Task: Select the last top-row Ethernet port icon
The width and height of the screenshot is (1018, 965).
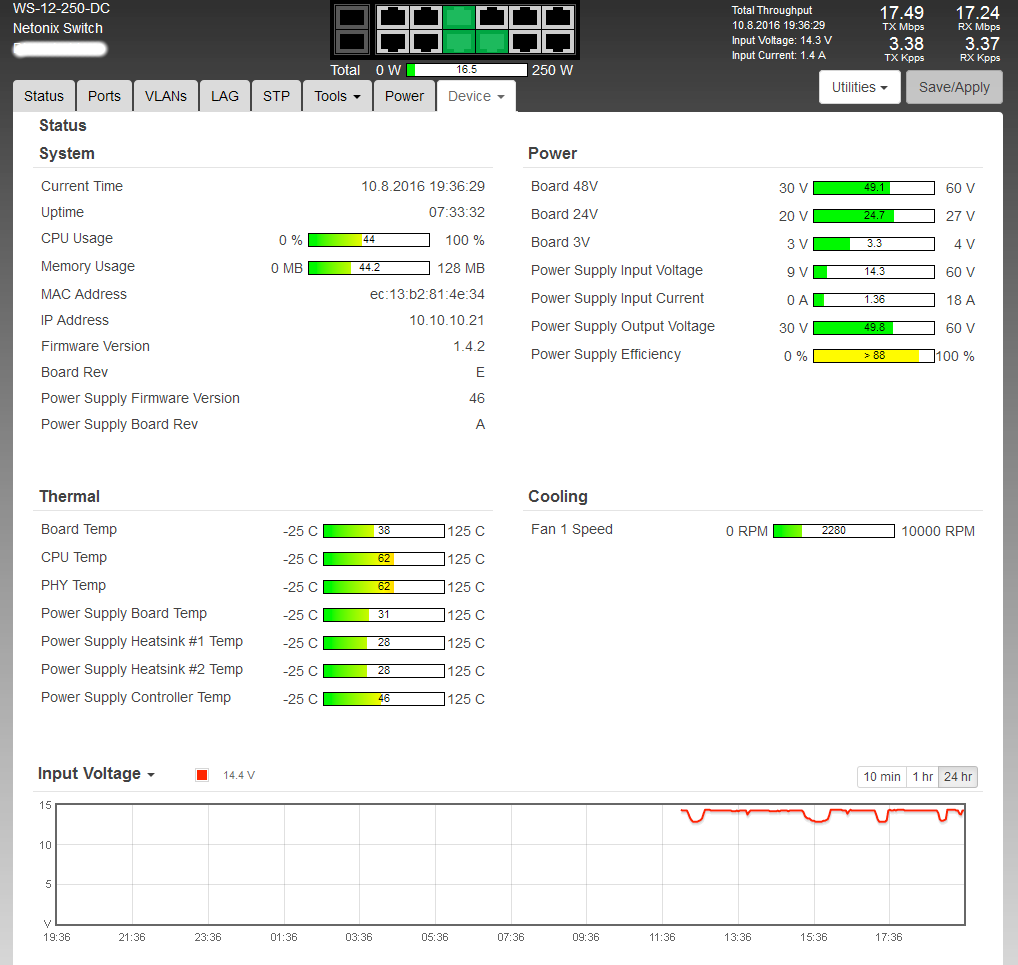Action: (557, 17)
